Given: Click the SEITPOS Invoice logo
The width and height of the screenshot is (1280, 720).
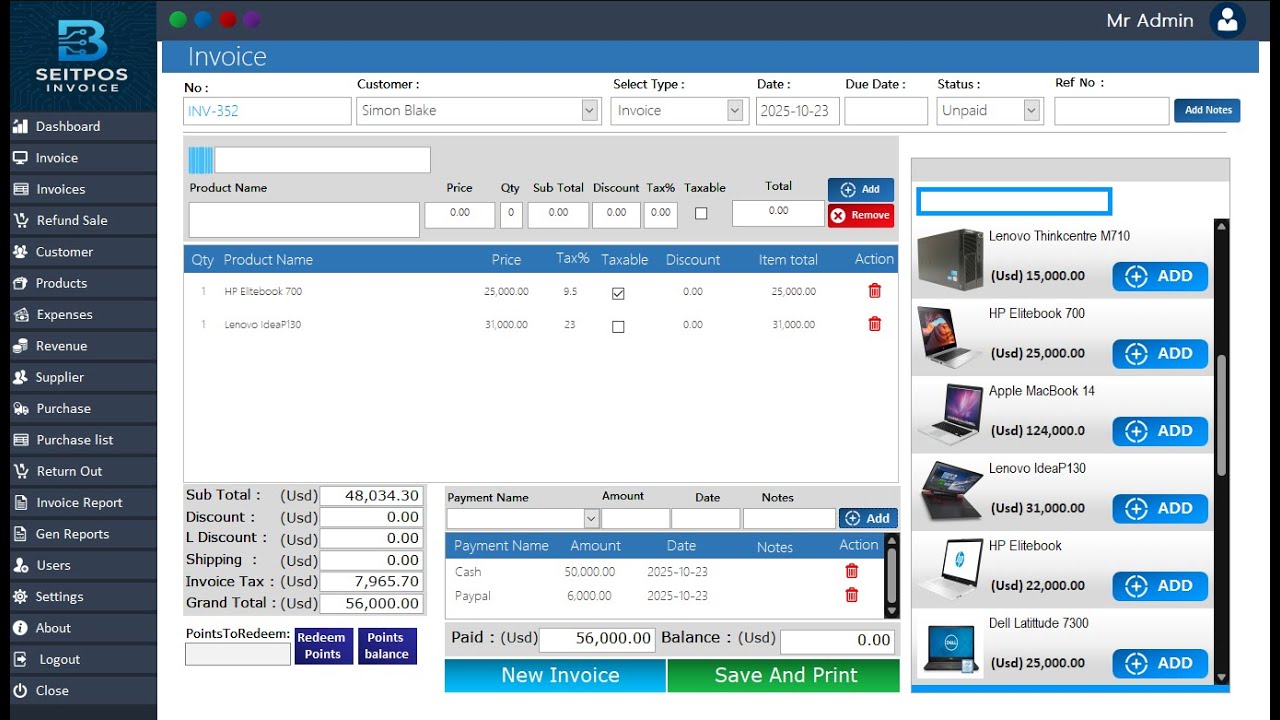Looking at the screenshot, I should click(83, 55).
